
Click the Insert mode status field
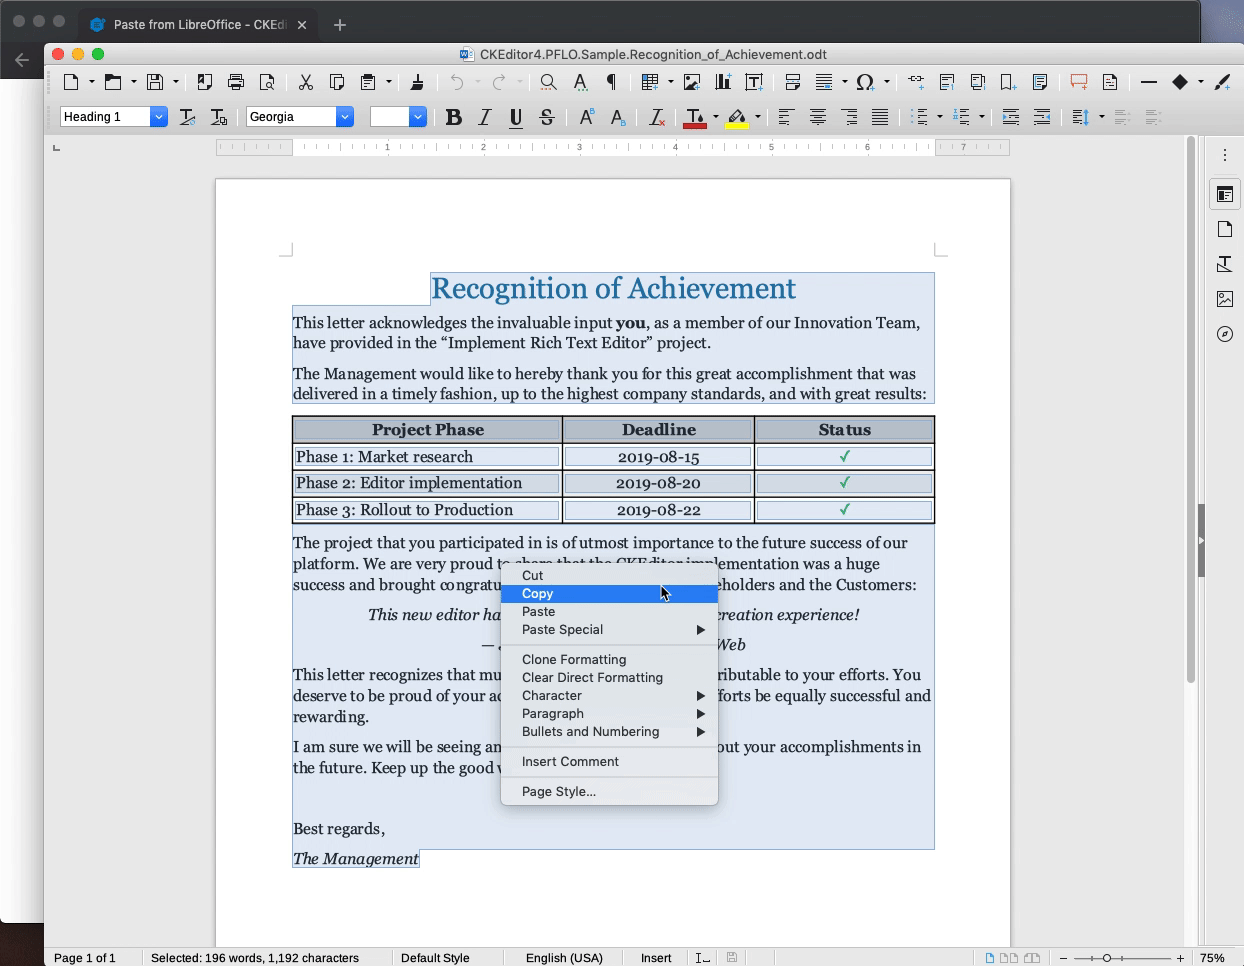pos(656,957)
